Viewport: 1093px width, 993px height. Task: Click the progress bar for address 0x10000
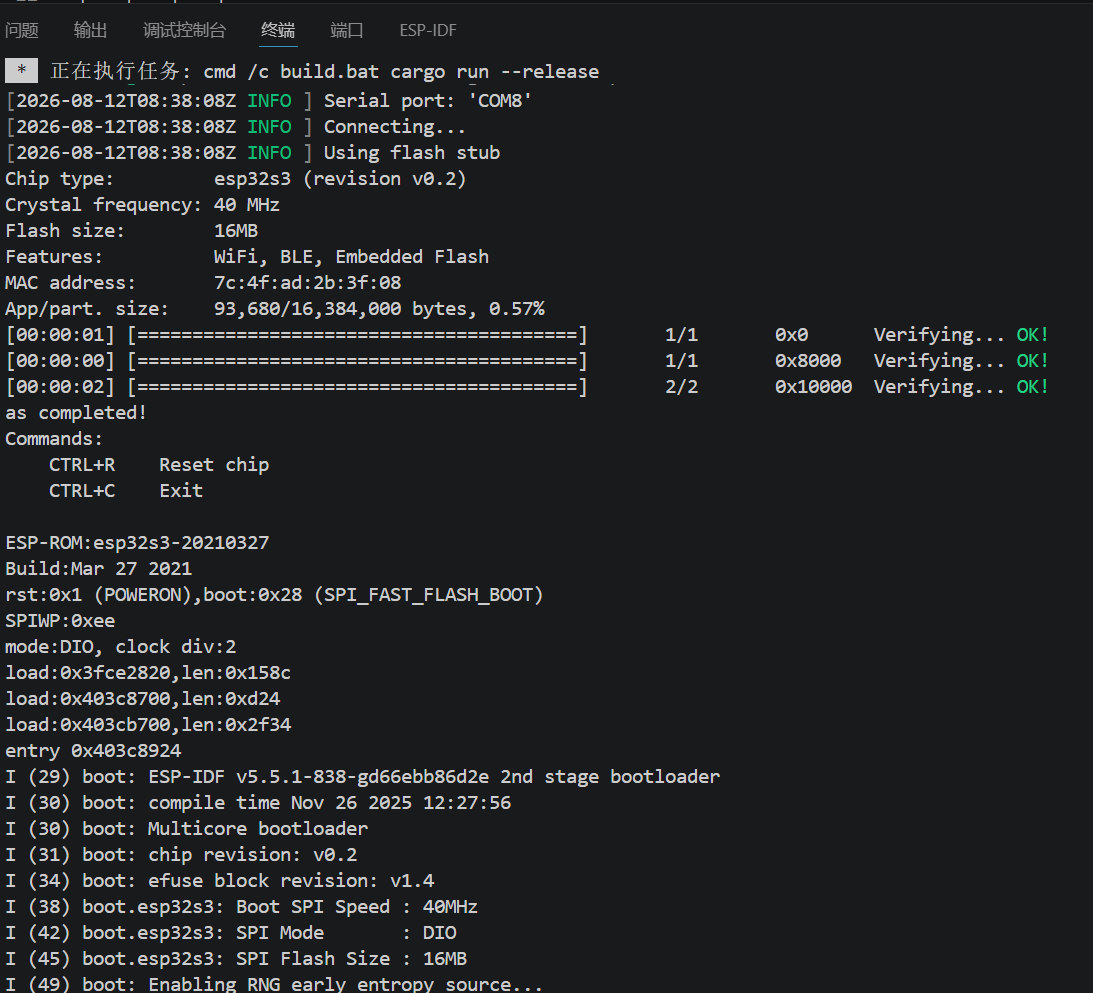tap(358, 387)
